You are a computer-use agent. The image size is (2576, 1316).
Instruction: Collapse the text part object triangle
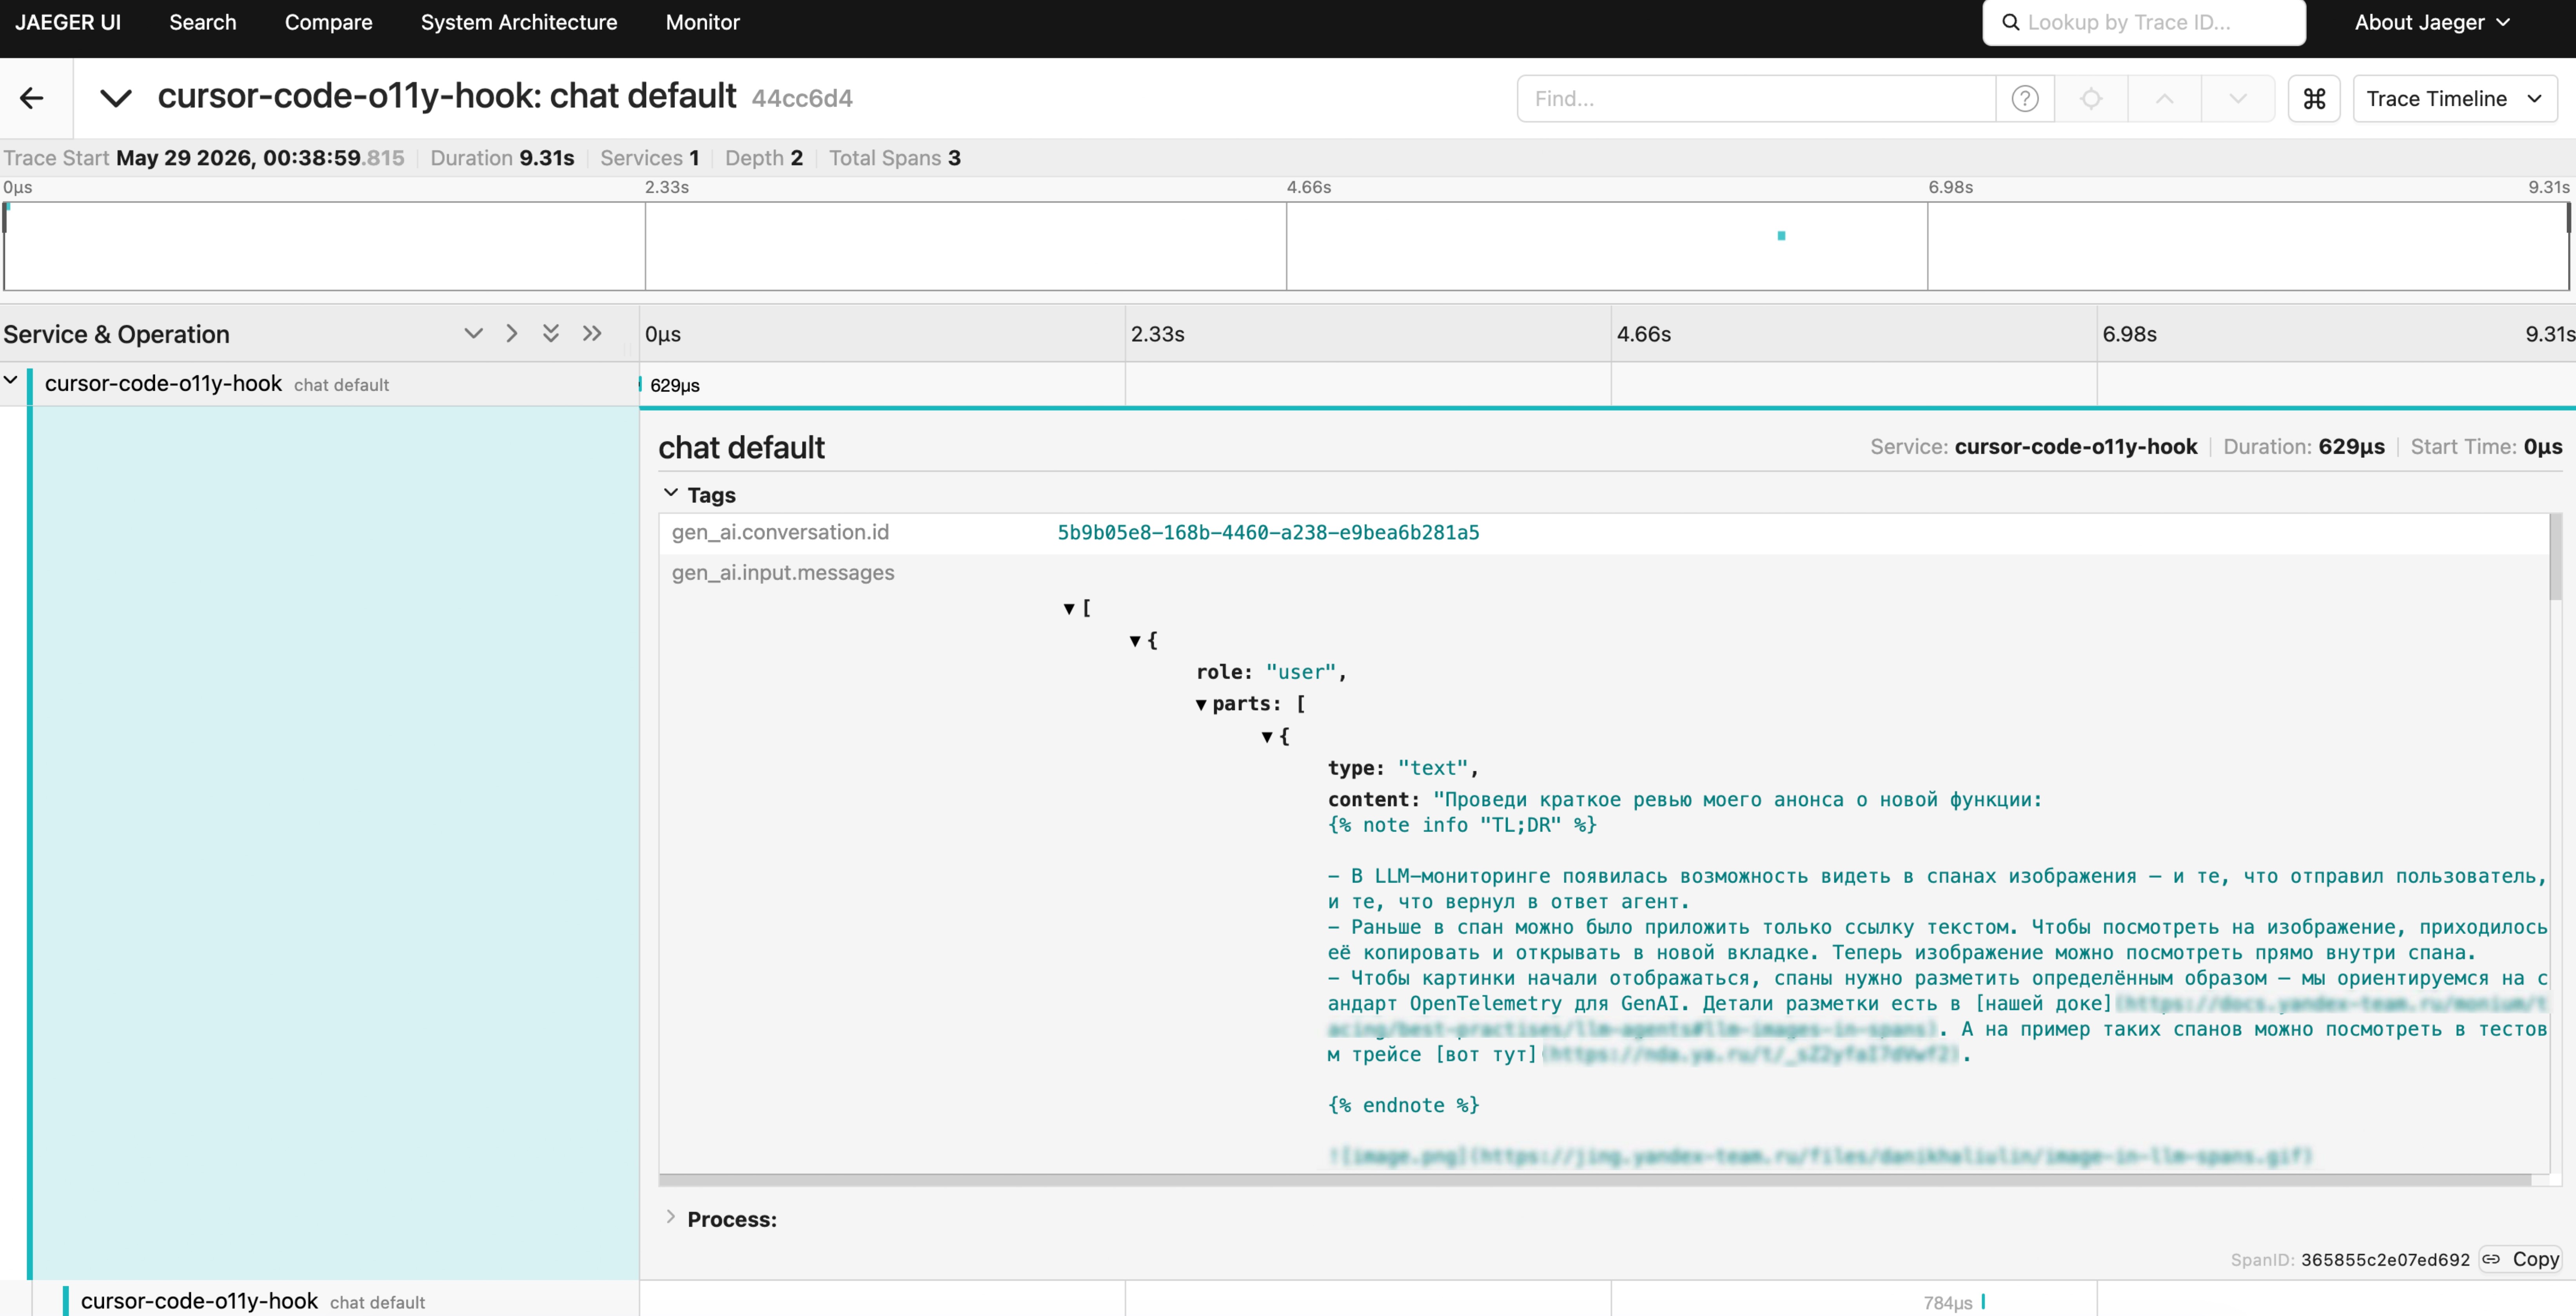pos(1267,737)
